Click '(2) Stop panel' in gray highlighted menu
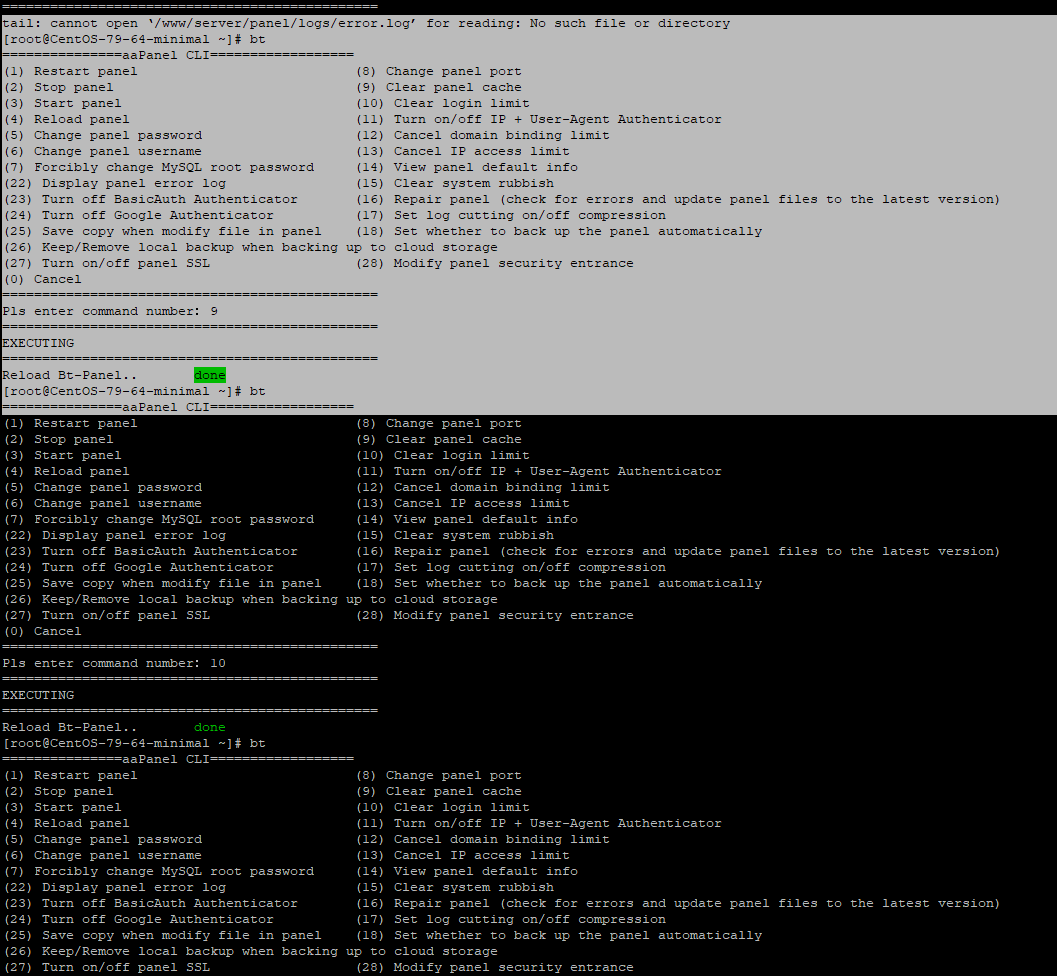 (59, 88)
